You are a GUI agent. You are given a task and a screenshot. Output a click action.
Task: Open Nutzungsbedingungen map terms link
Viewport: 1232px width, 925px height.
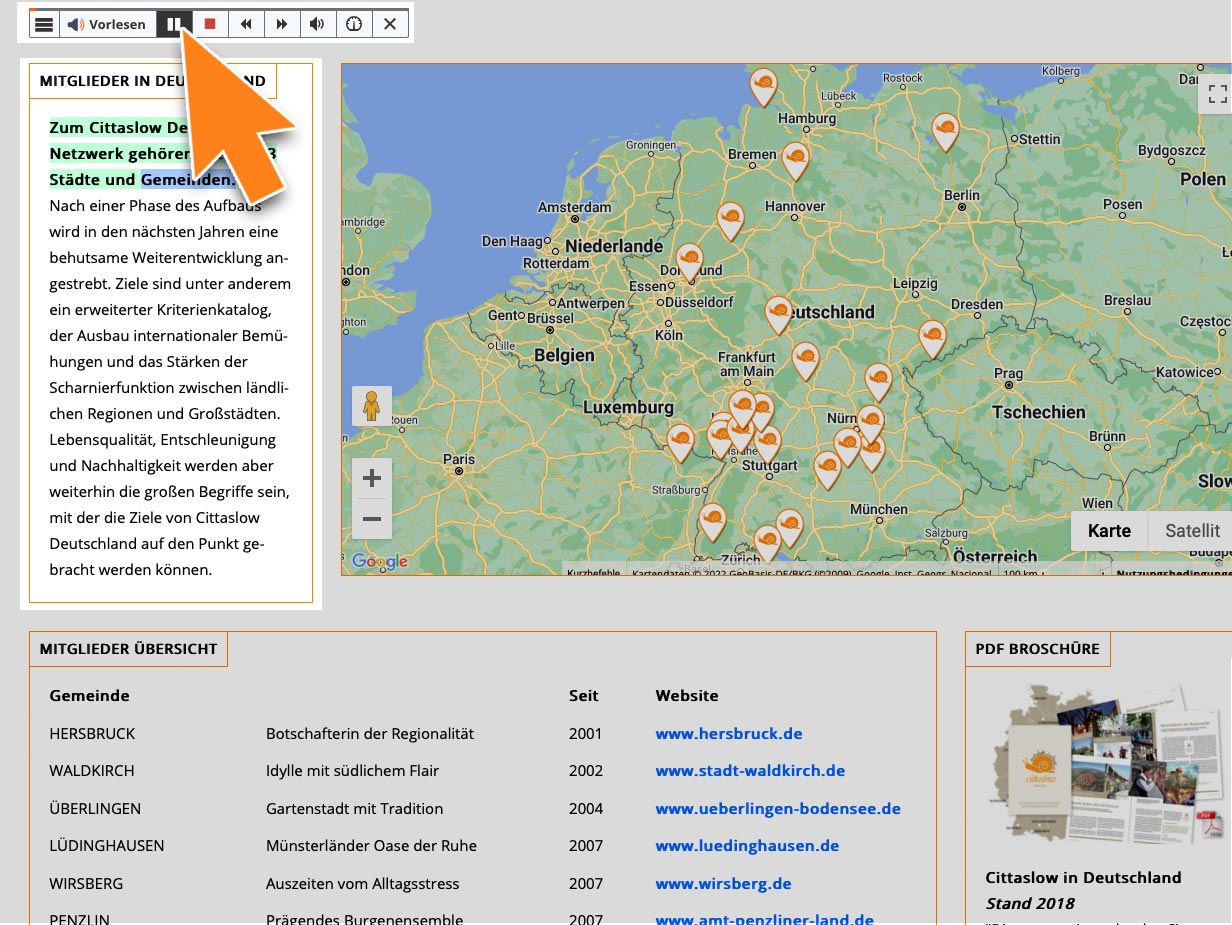click(1173, 573)
